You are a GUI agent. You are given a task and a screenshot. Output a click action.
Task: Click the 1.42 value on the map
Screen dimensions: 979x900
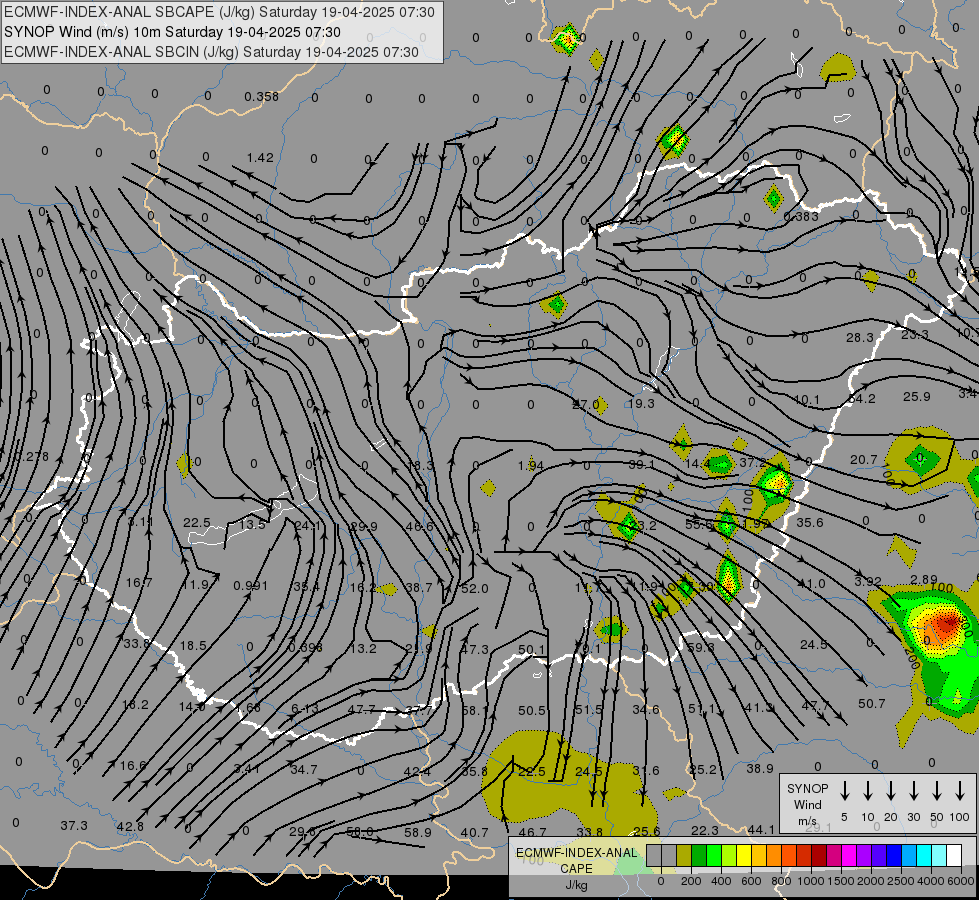pos(260,157)
